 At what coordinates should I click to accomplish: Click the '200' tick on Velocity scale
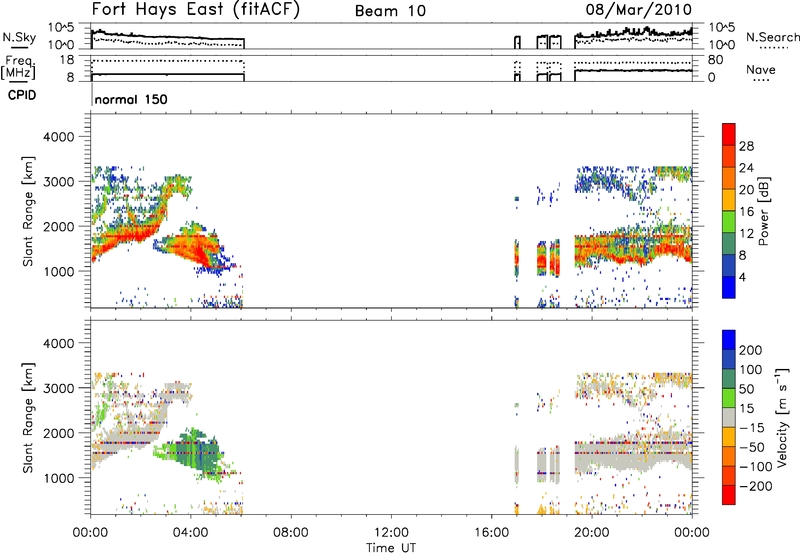[751, 350]
